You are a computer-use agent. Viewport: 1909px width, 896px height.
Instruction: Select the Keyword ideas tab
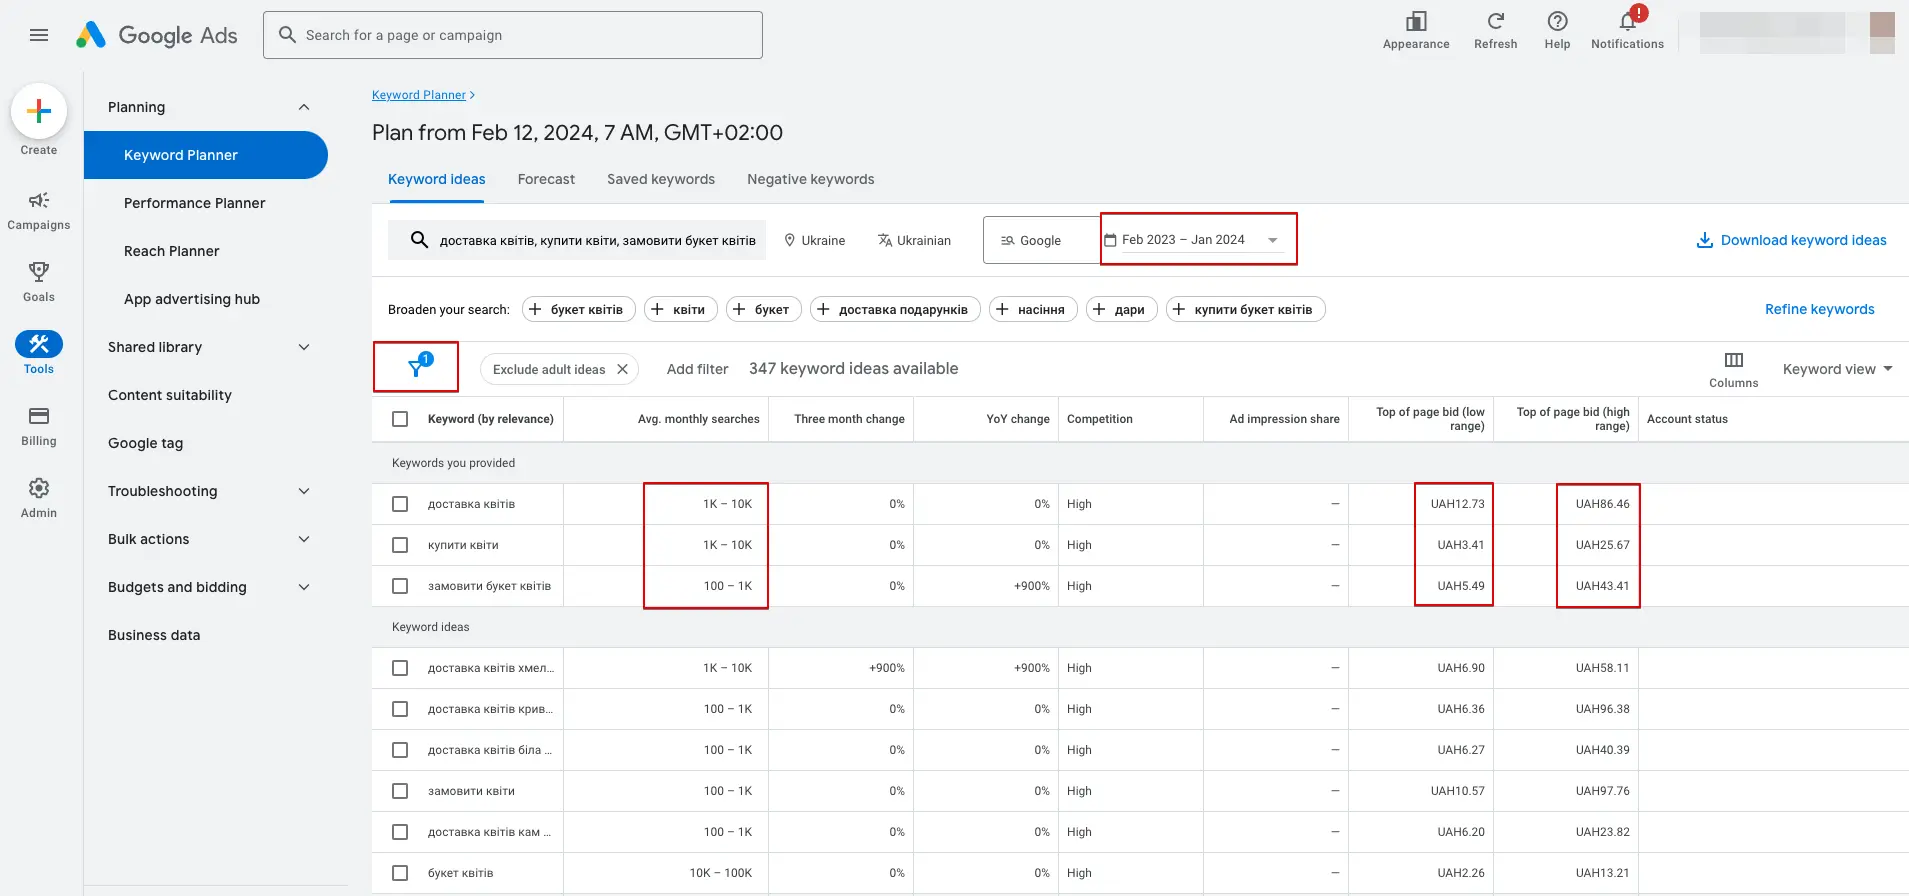tap(437, 179)
